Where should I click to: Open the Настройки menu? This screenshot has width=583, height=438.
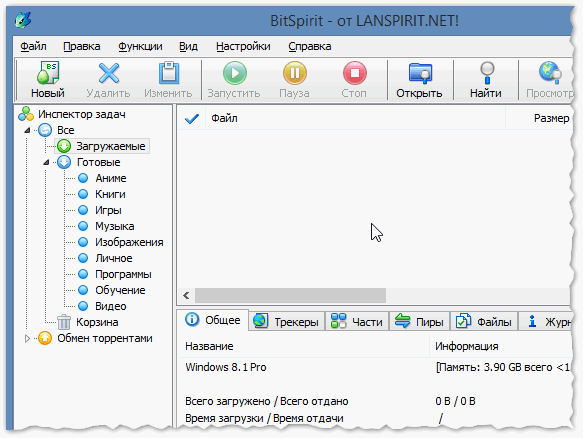click(x=243, y=46)
